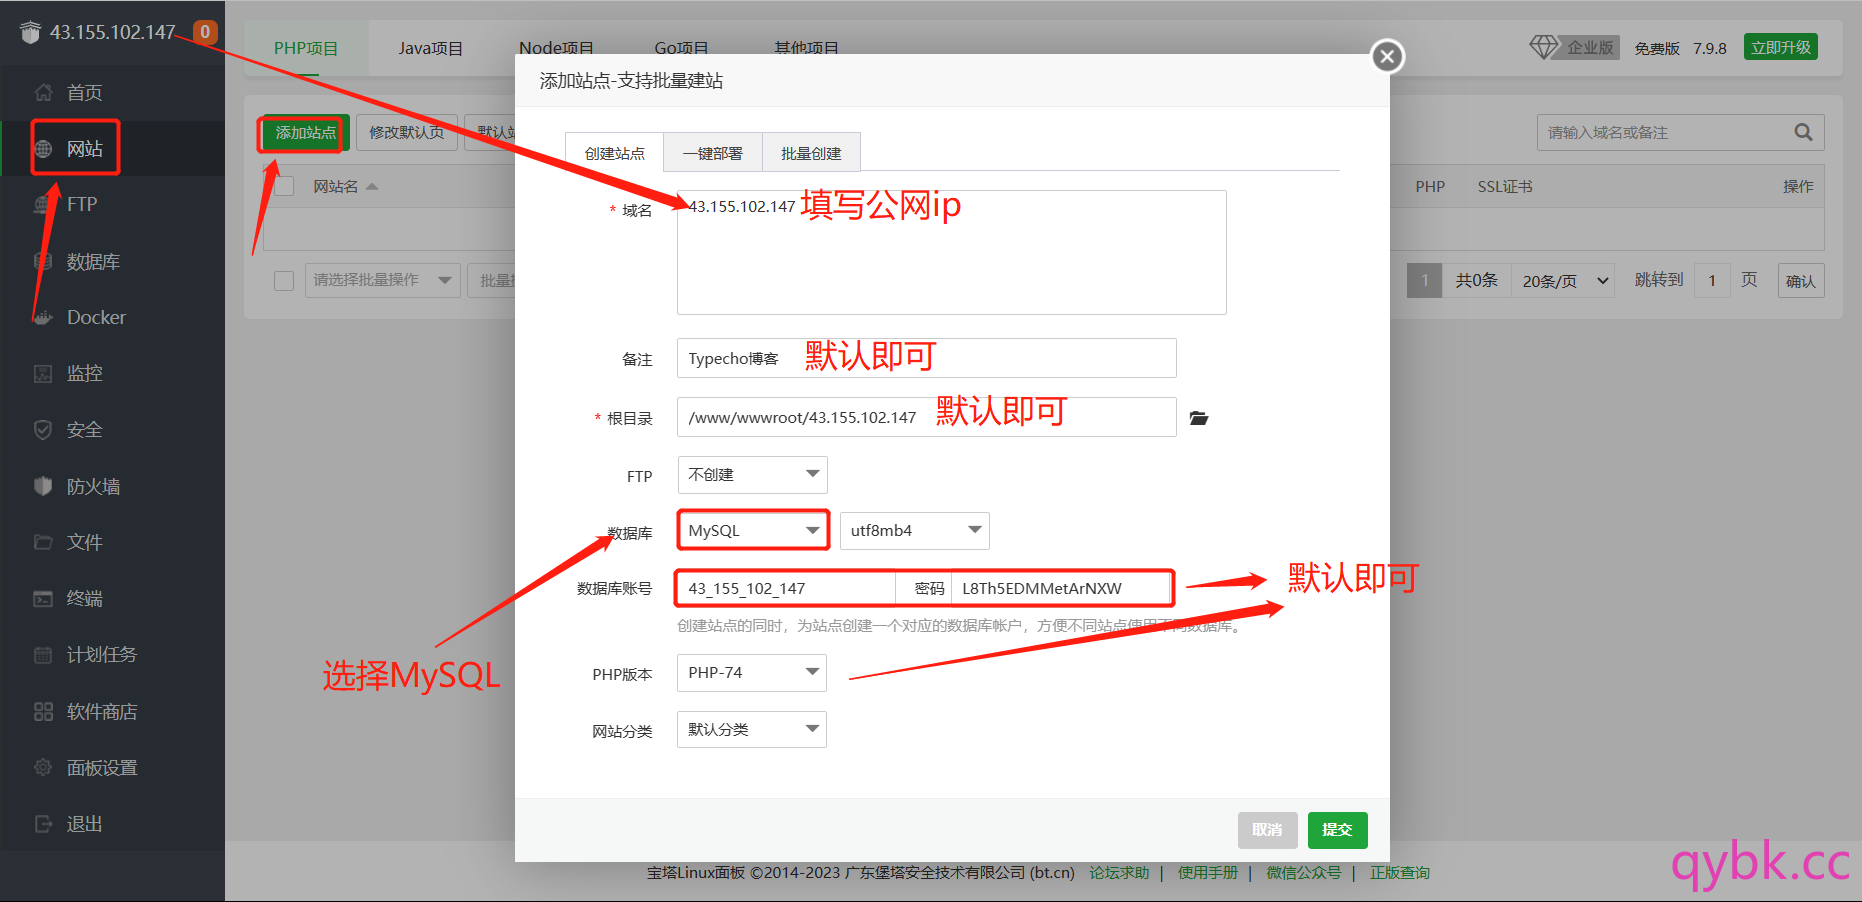Click the 修改默认页 button
1862x902 pixels.
pyautogui.click(x=406, y=133)
